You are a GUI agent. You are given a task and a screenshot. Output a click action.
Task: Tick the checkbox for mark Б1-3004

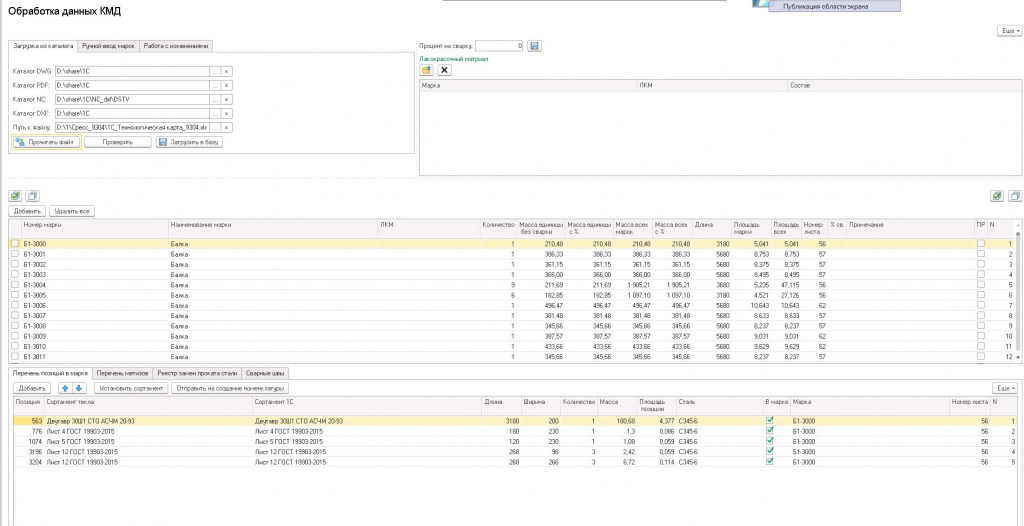pos(15,285)
